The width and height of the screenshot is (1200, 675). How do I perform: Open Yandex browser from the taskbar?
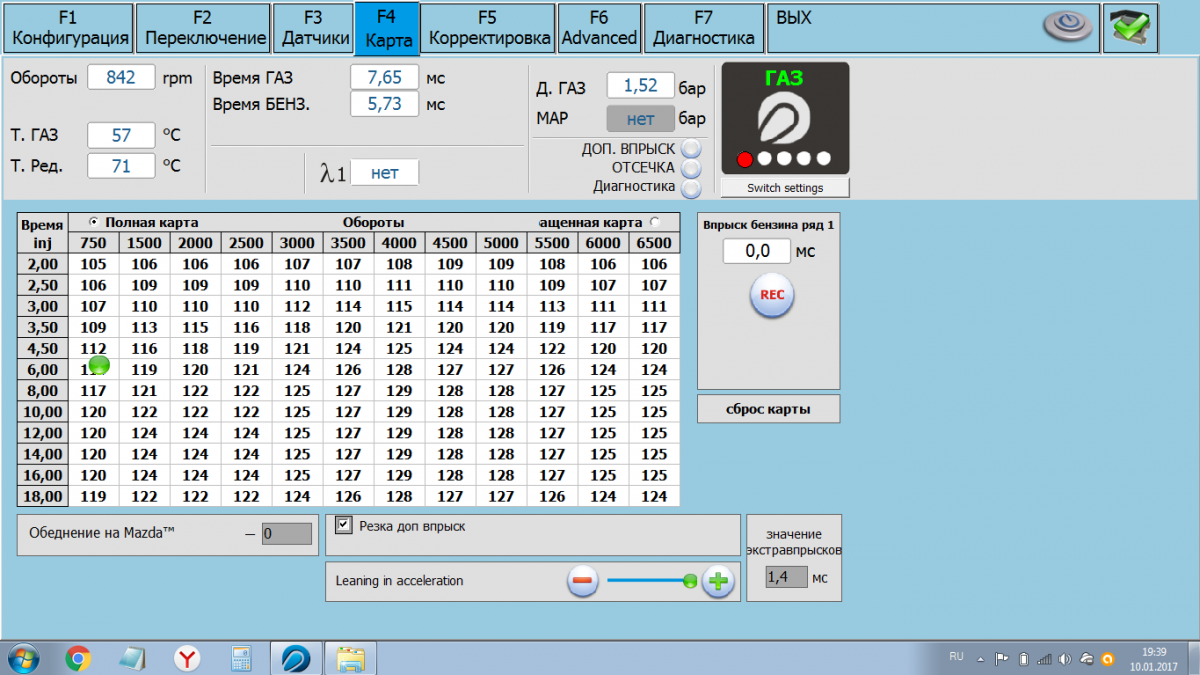point(187,658)
